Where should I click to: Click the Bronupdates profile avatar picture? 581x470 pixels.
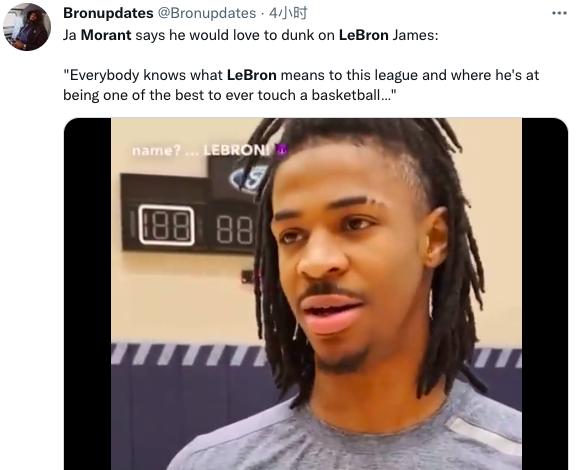(27, 27)
